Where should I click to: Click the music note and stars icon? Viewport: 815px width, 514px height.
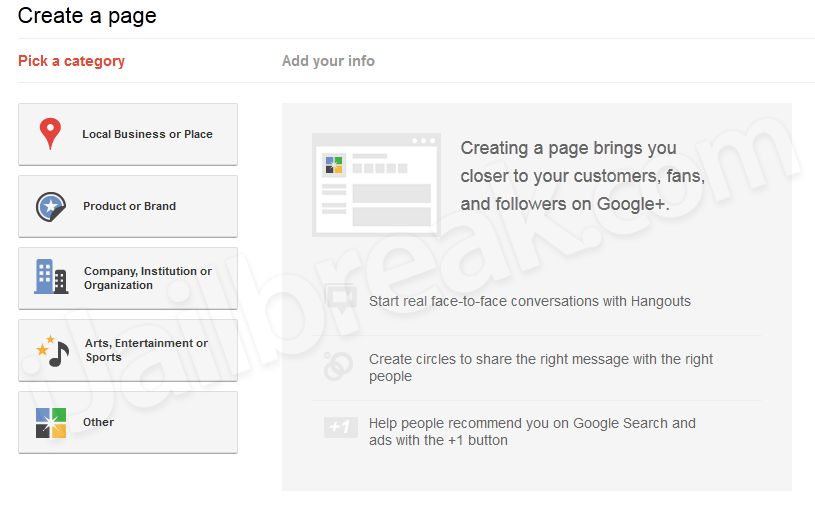tap(52, 351)
